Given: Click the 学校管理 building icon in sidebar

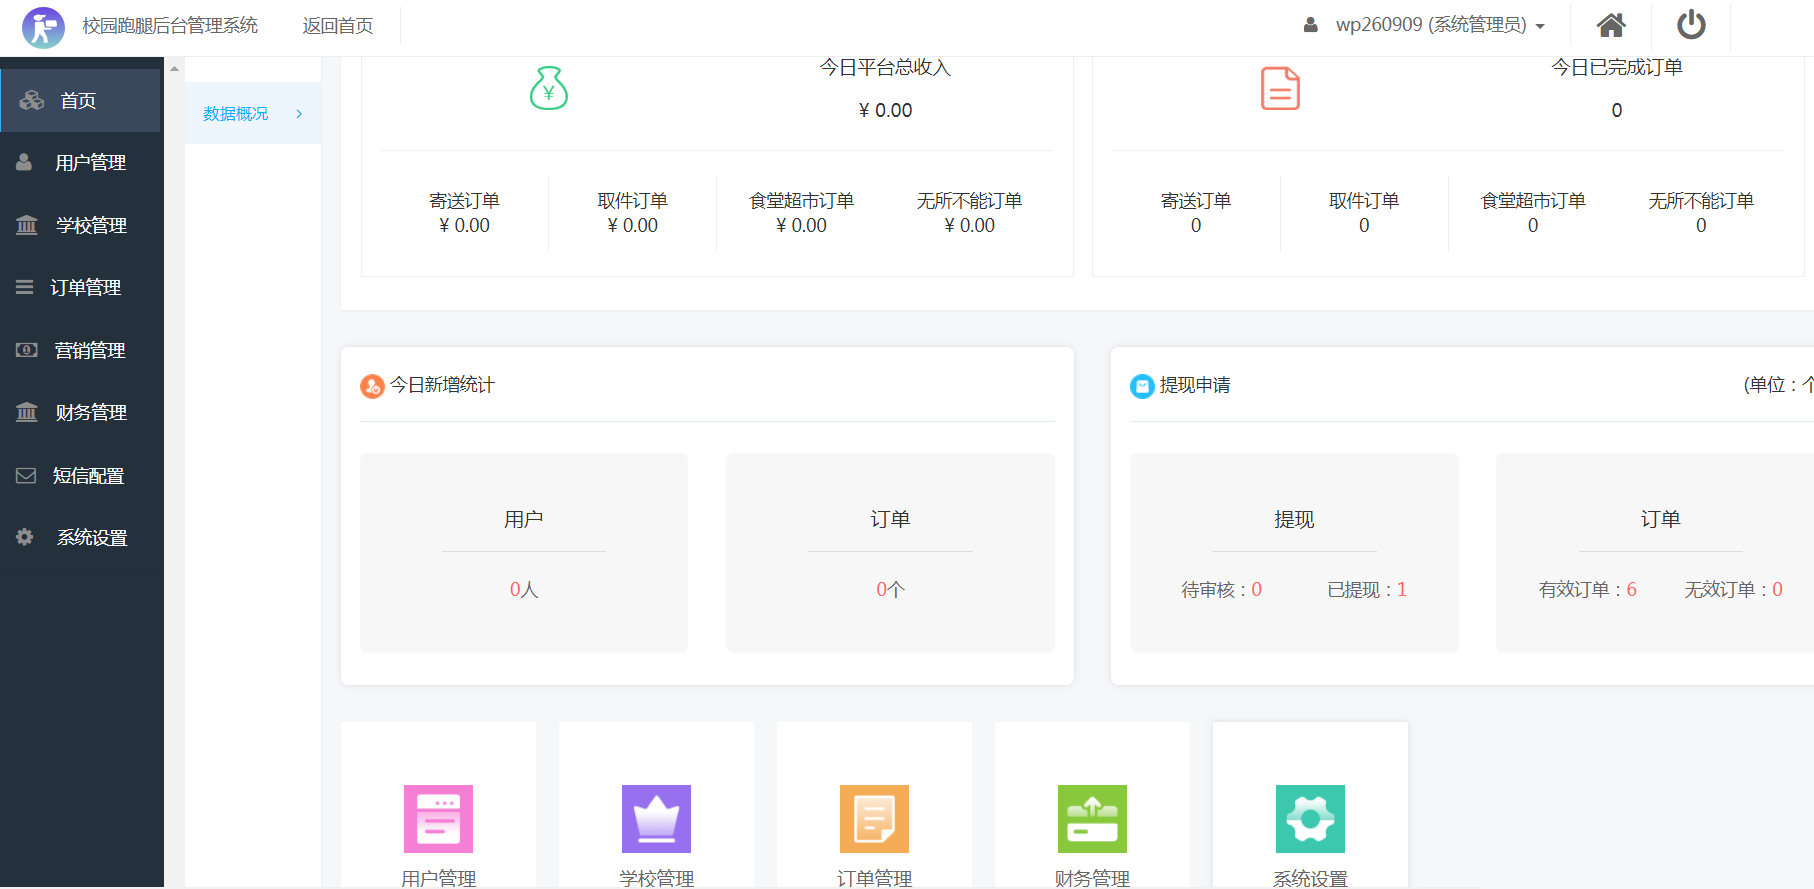Looking at the screenshot, I should [27, 225].
